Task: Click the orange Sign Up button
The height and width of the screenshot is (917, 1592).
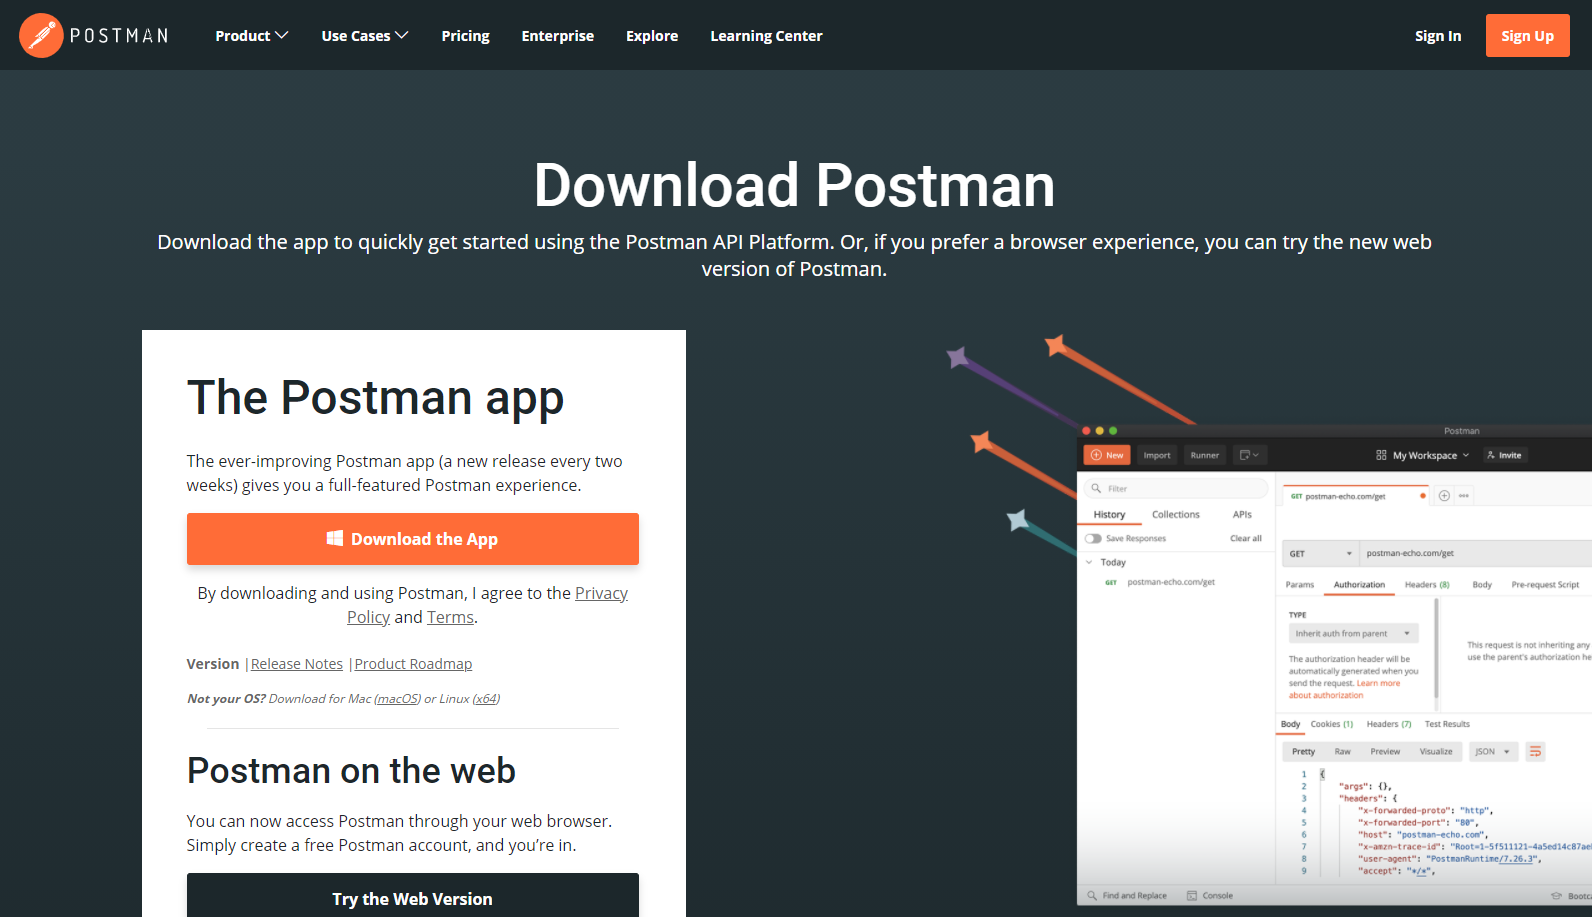Action: coord(1527,36)
